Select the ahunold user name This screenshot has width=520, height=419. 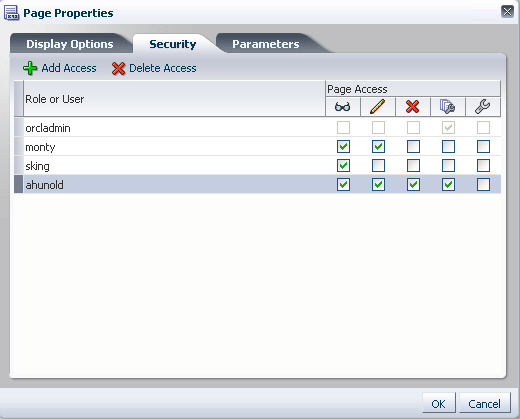[x=44, y=185]
